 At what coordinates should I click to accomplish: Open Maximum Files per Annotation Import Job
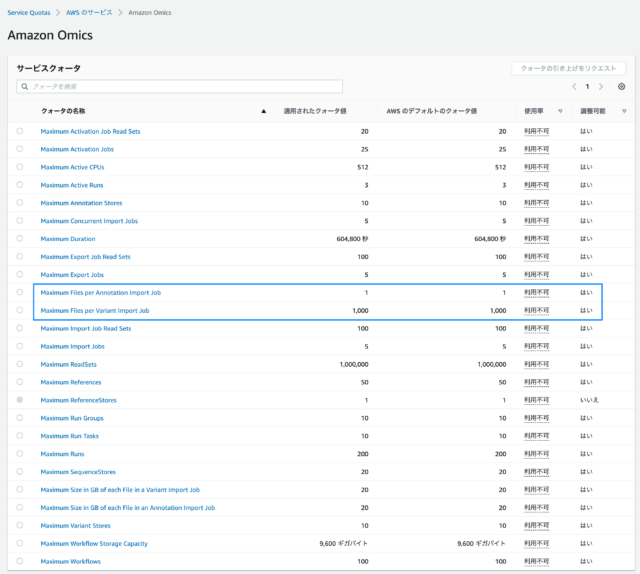(100, 293)
